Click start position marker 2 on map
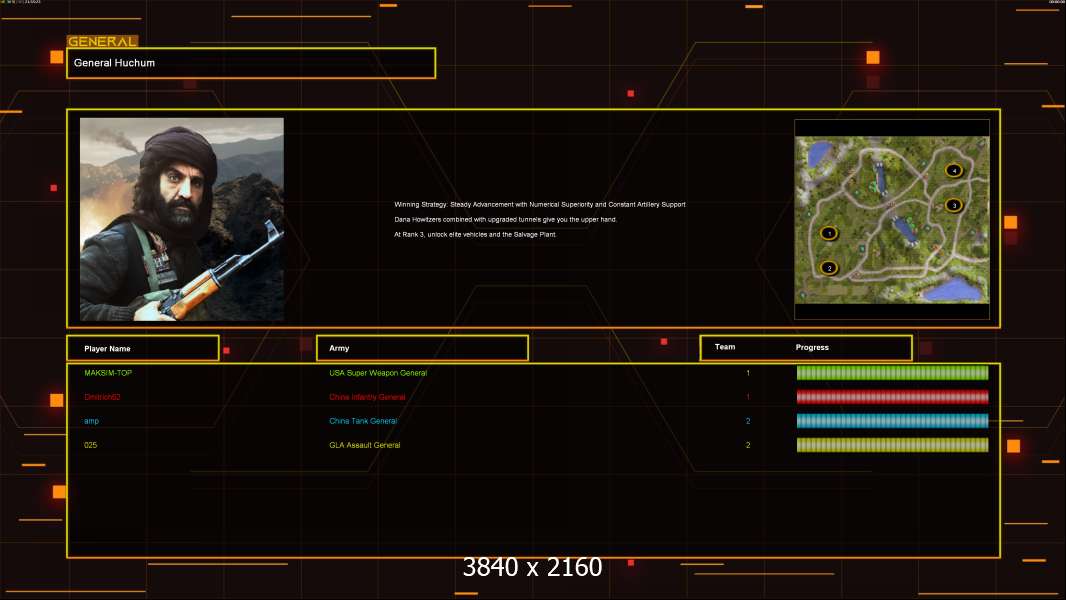Viewport: 1066px width, 600px height. click(x=829, y=268)
